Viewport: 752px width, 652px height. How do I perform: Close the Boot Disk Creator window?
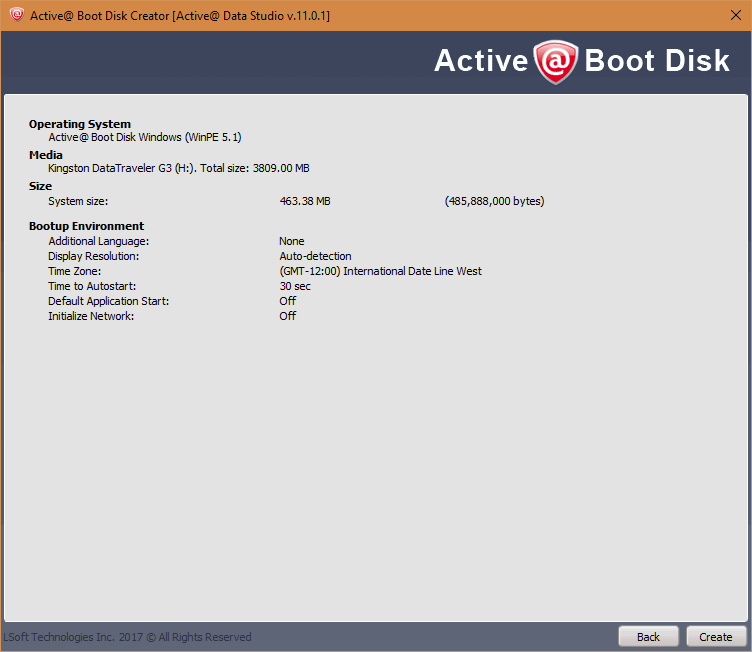(735, 15)
